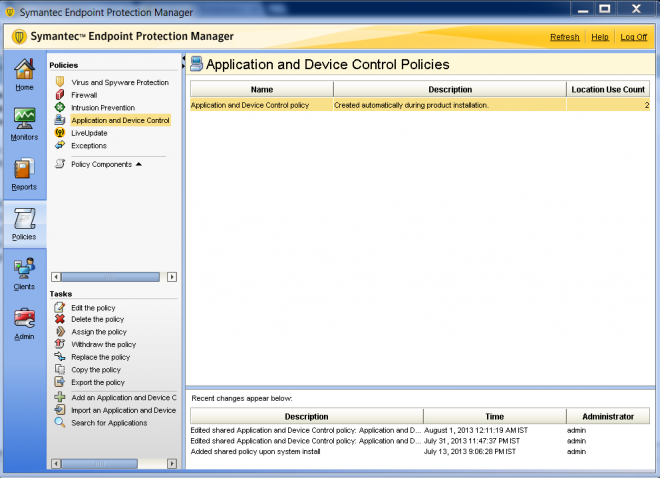
Task: Select the July 31, 2013 11:47:37 PM entry
Action: click(x=420, y=441)
